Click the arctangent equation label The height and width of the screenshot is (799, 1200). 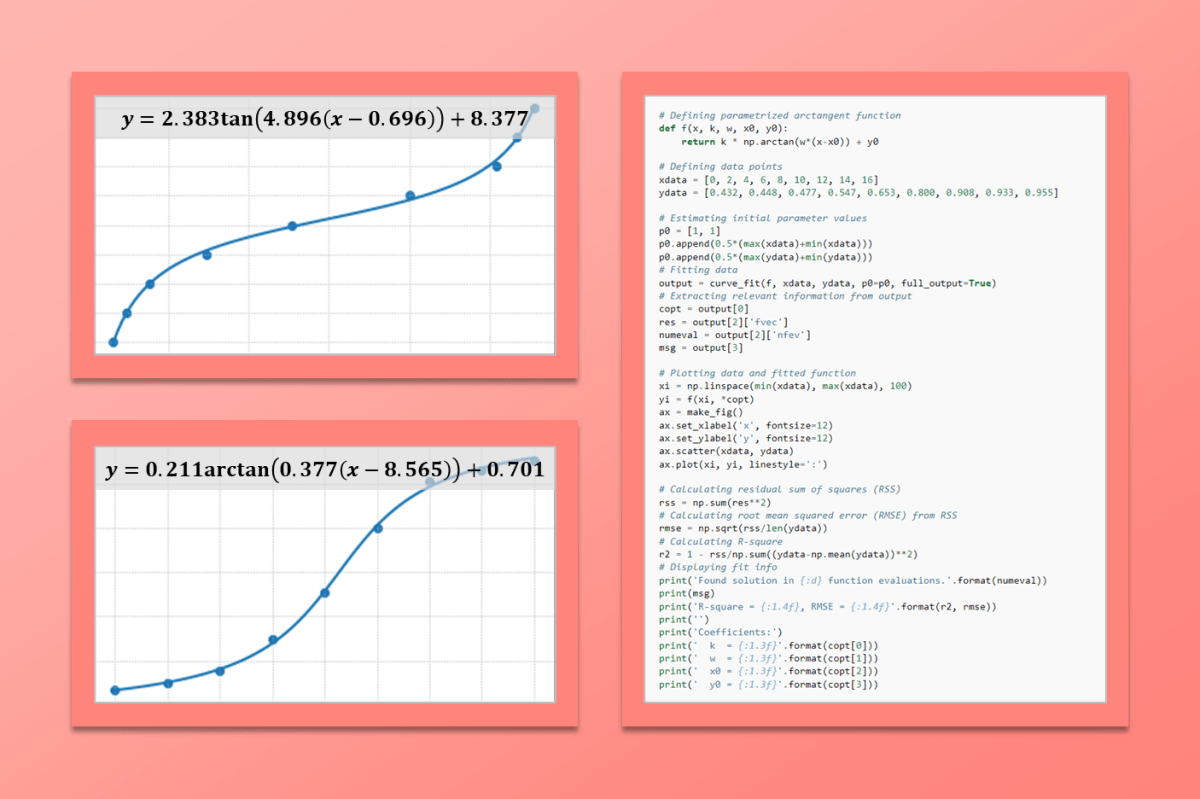324,467
